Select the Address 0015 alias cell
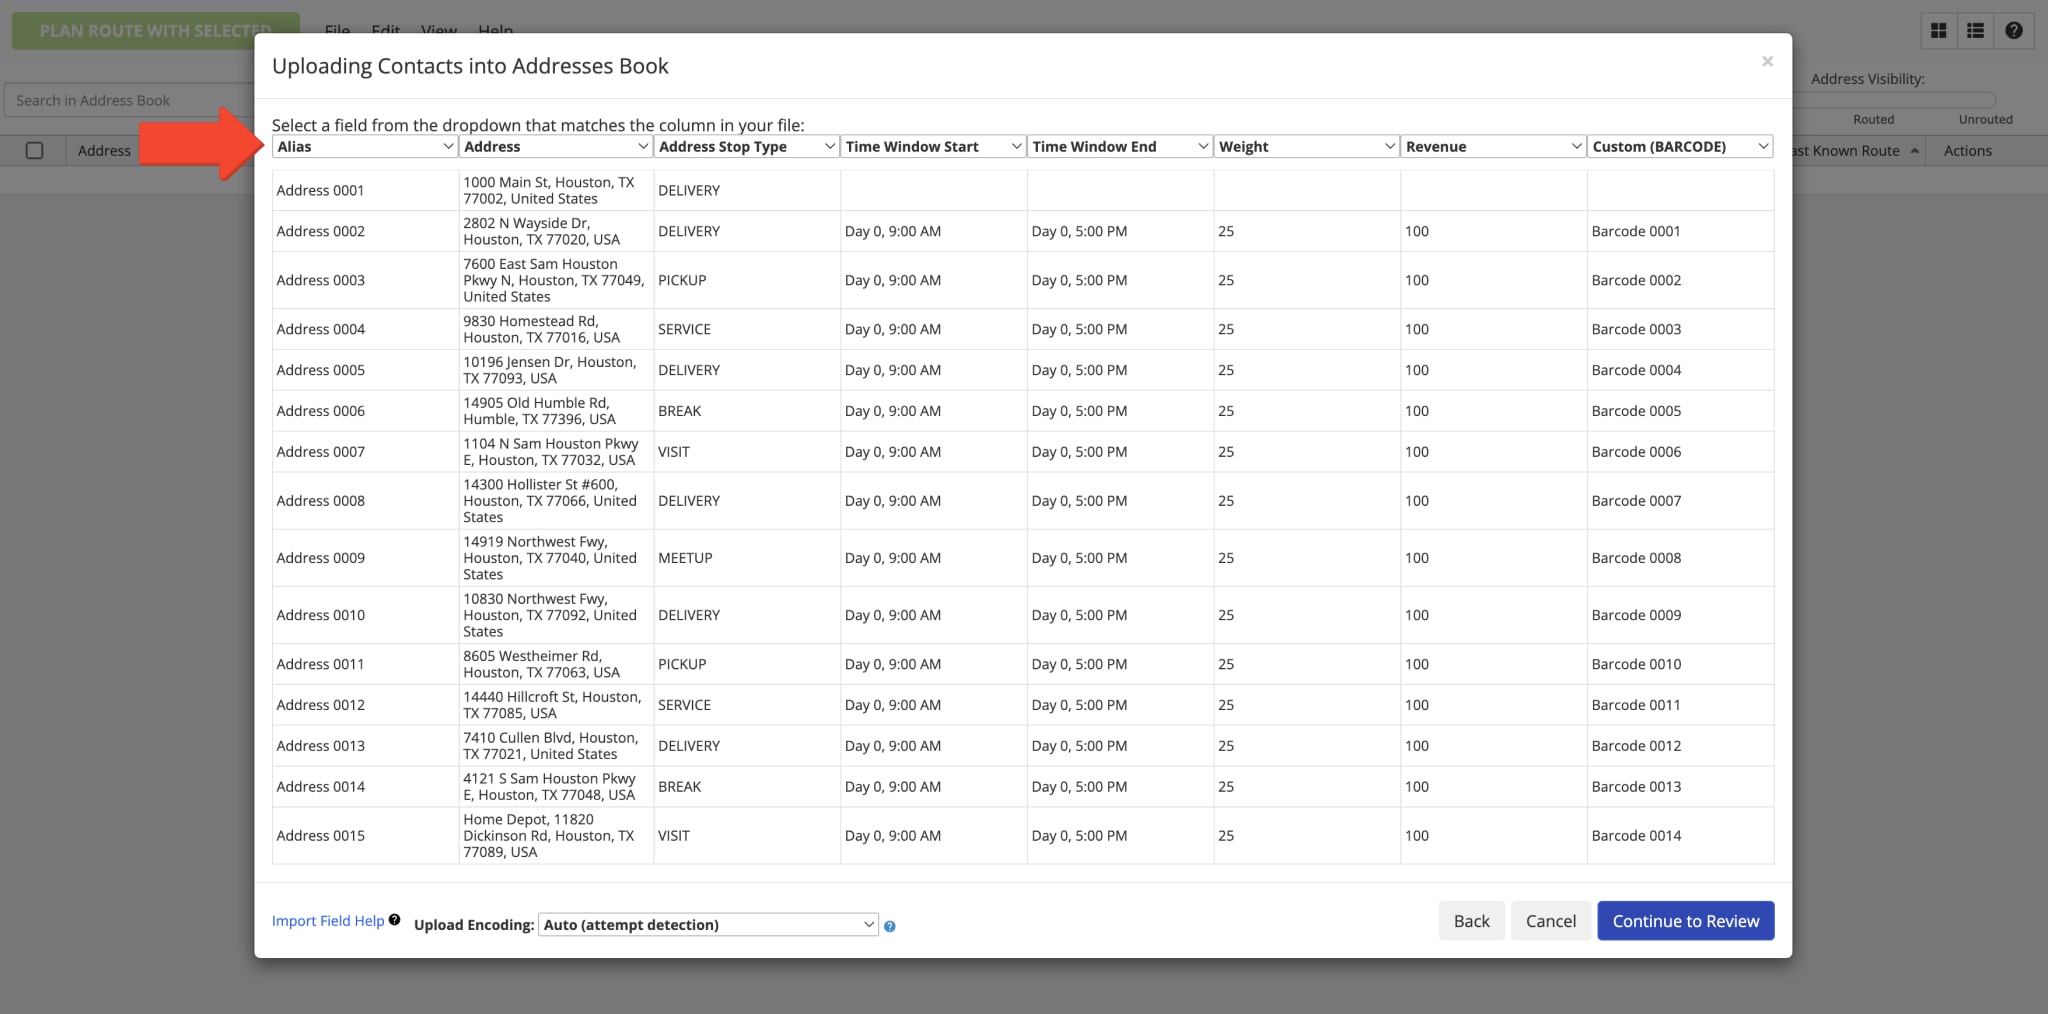Screen dimensions: 2048x1014 click(x=365, y=836)
